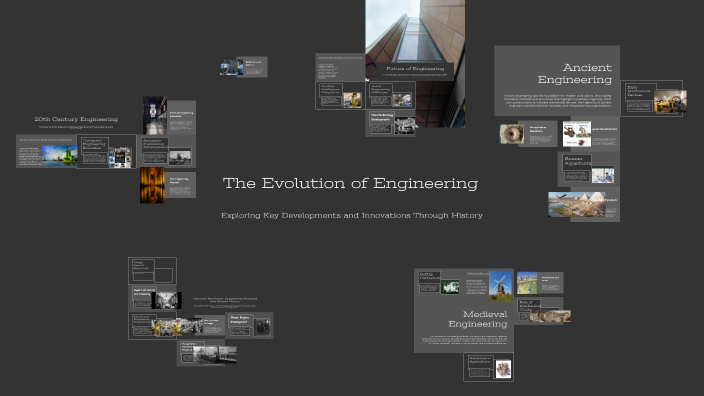Click the green Dutch windmill photo

tap(60, 155)
